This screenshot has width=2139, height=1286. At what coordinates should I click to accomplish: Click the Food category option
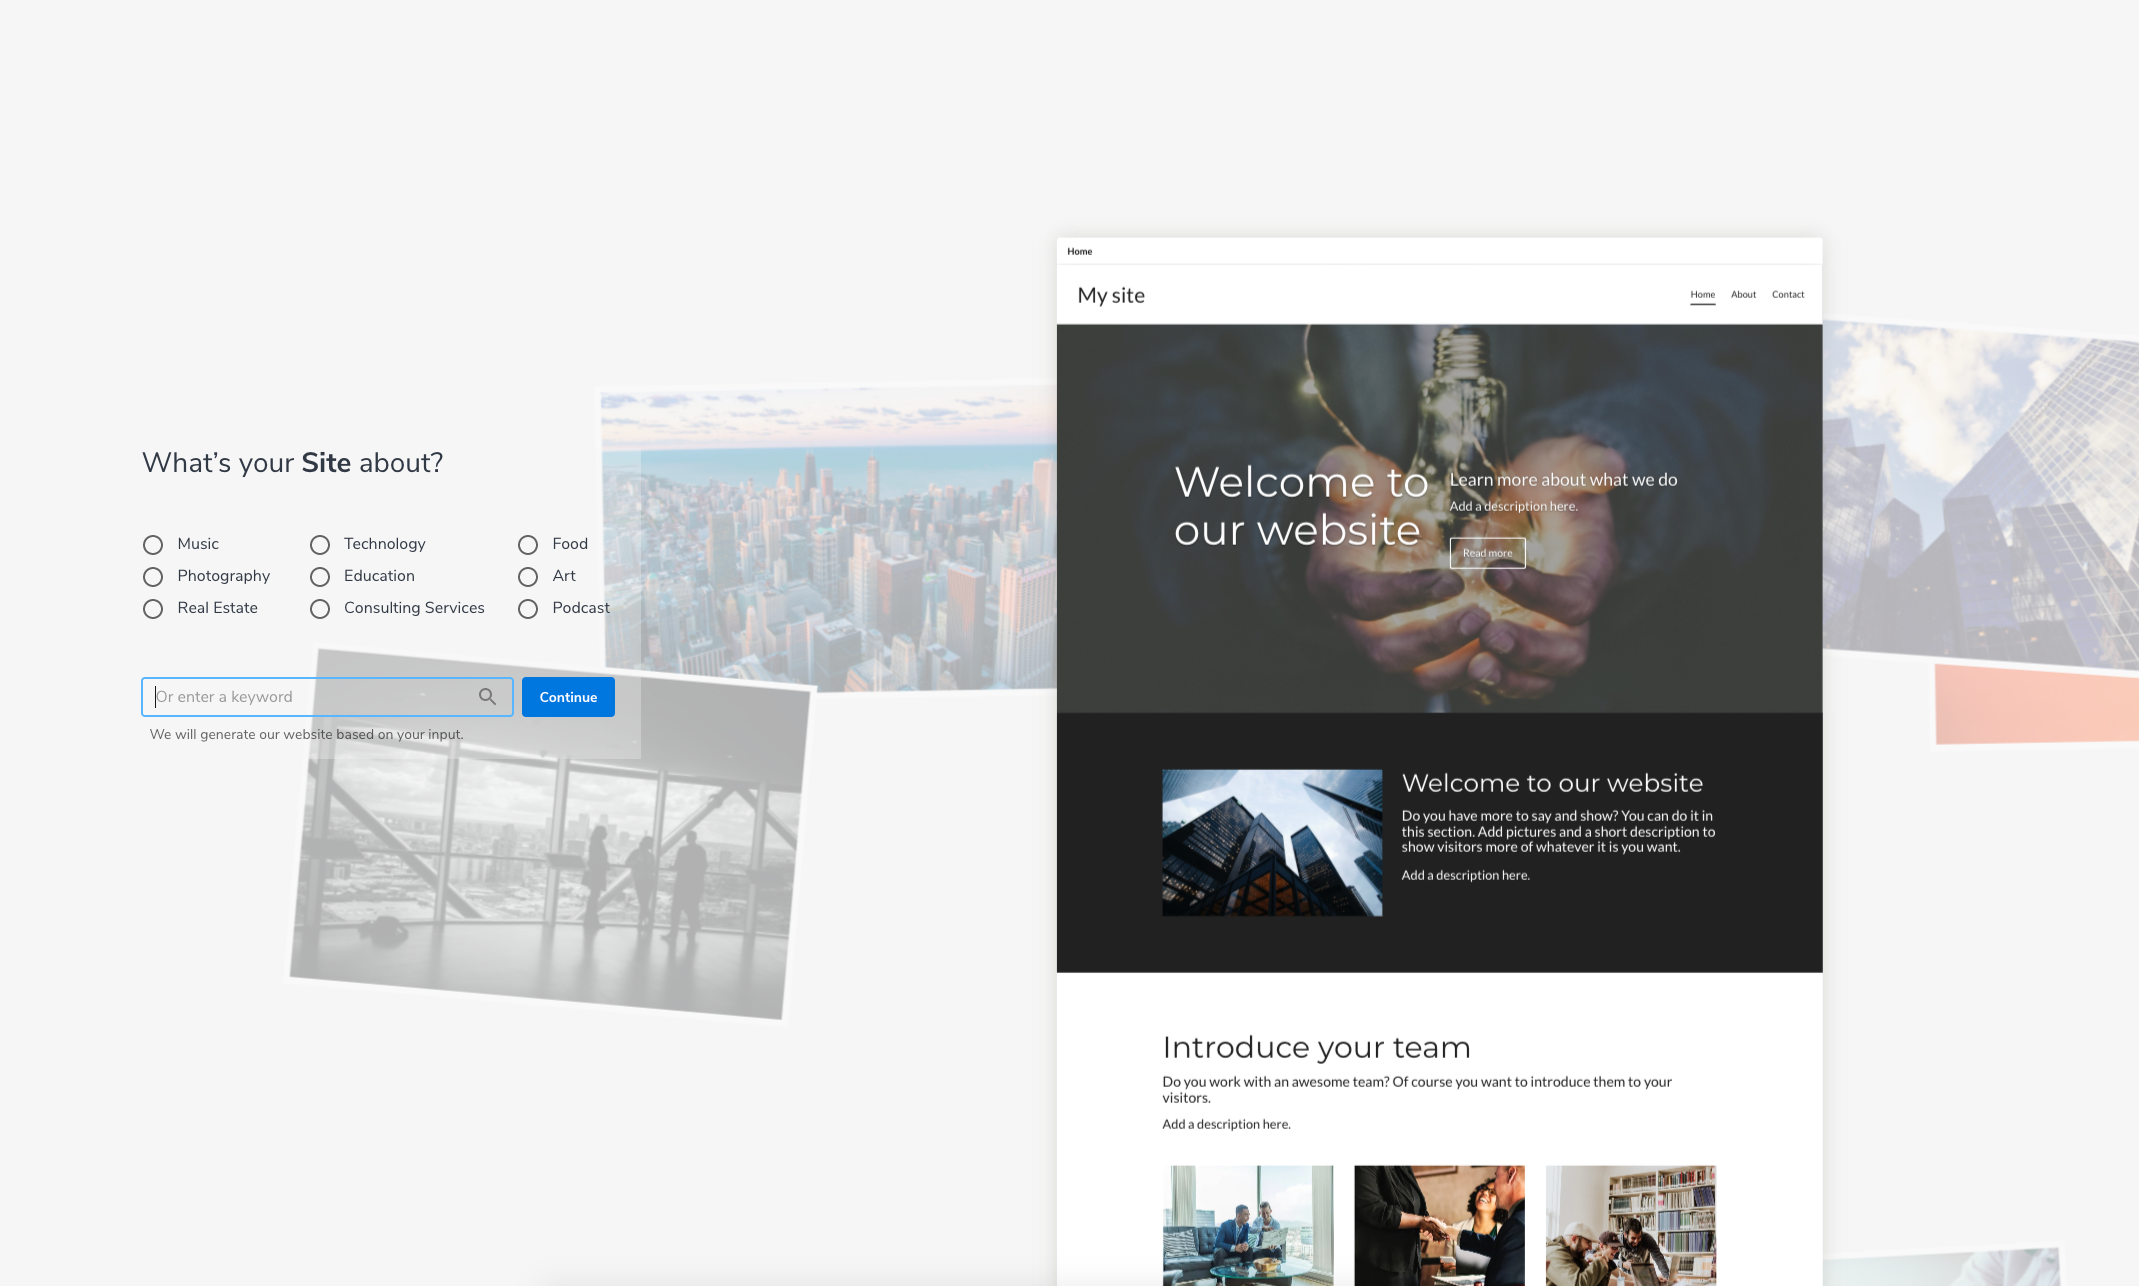527,544
